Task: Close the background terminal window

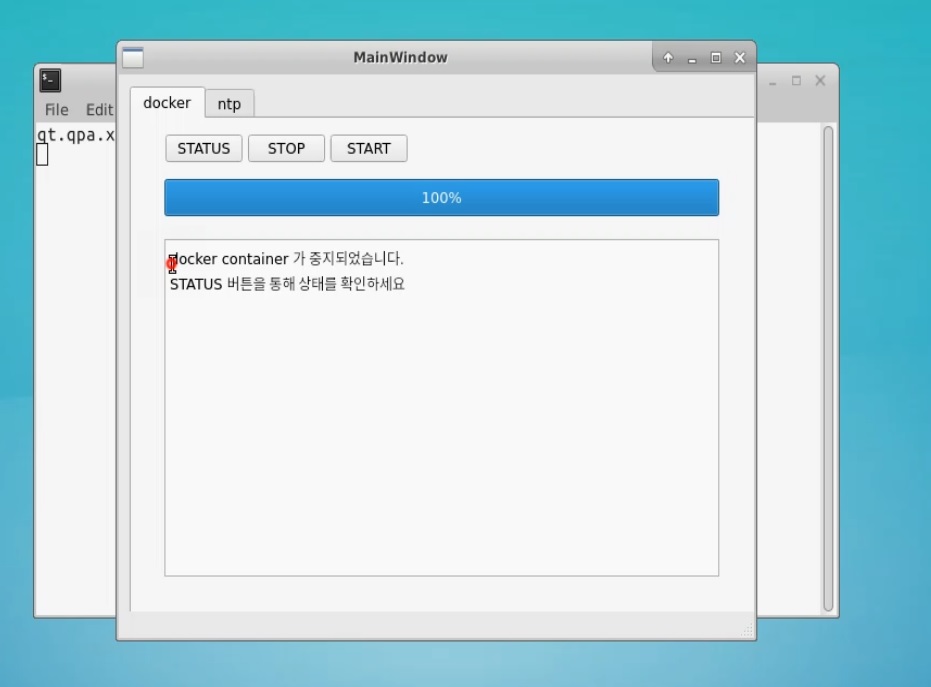Action: click(x=820, y=81)
